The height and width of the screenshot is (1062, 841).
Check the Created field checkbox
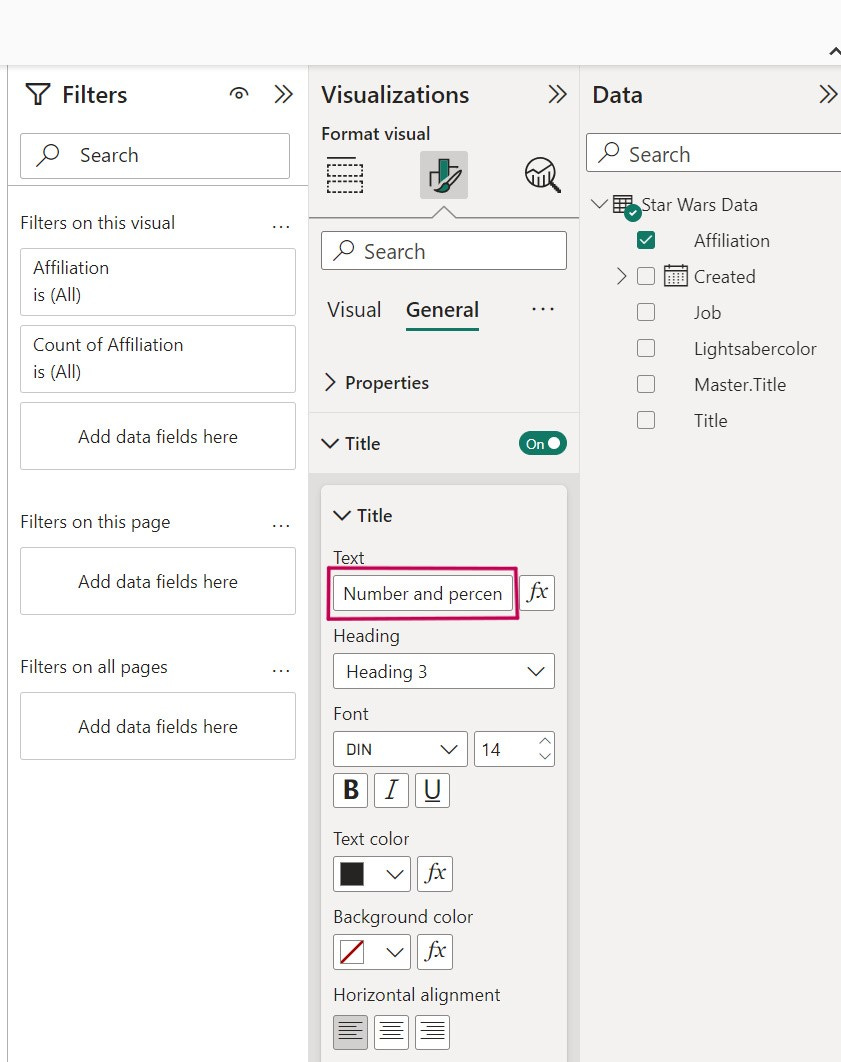[x=646, y=276]
